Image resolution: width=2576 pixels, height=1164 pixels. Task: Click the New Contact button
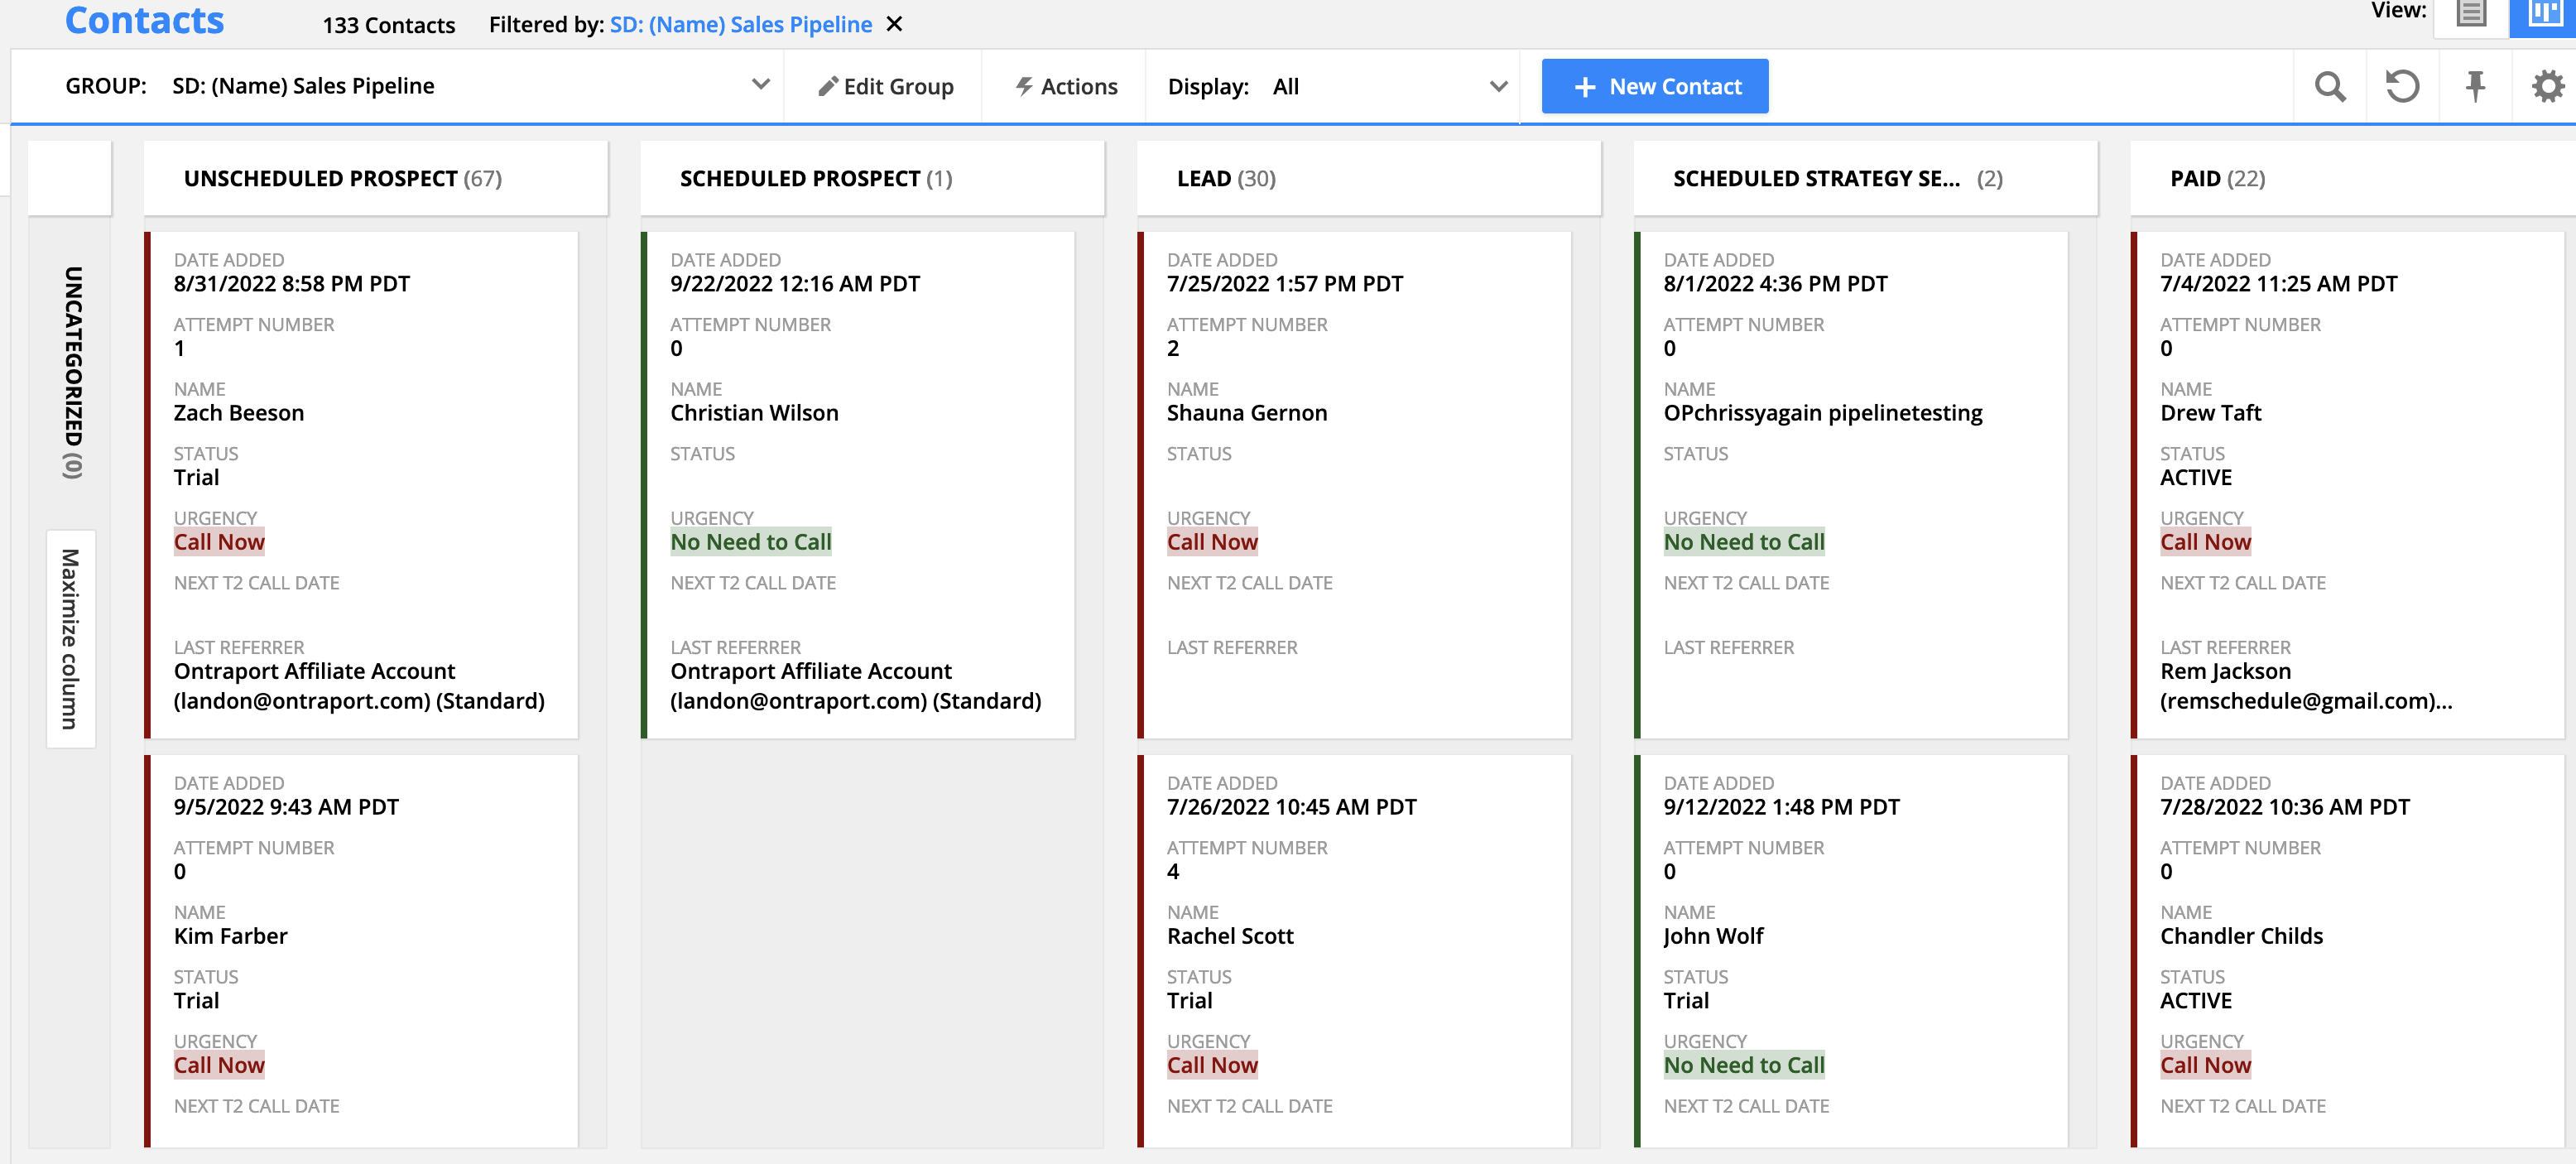(1654, 87)
